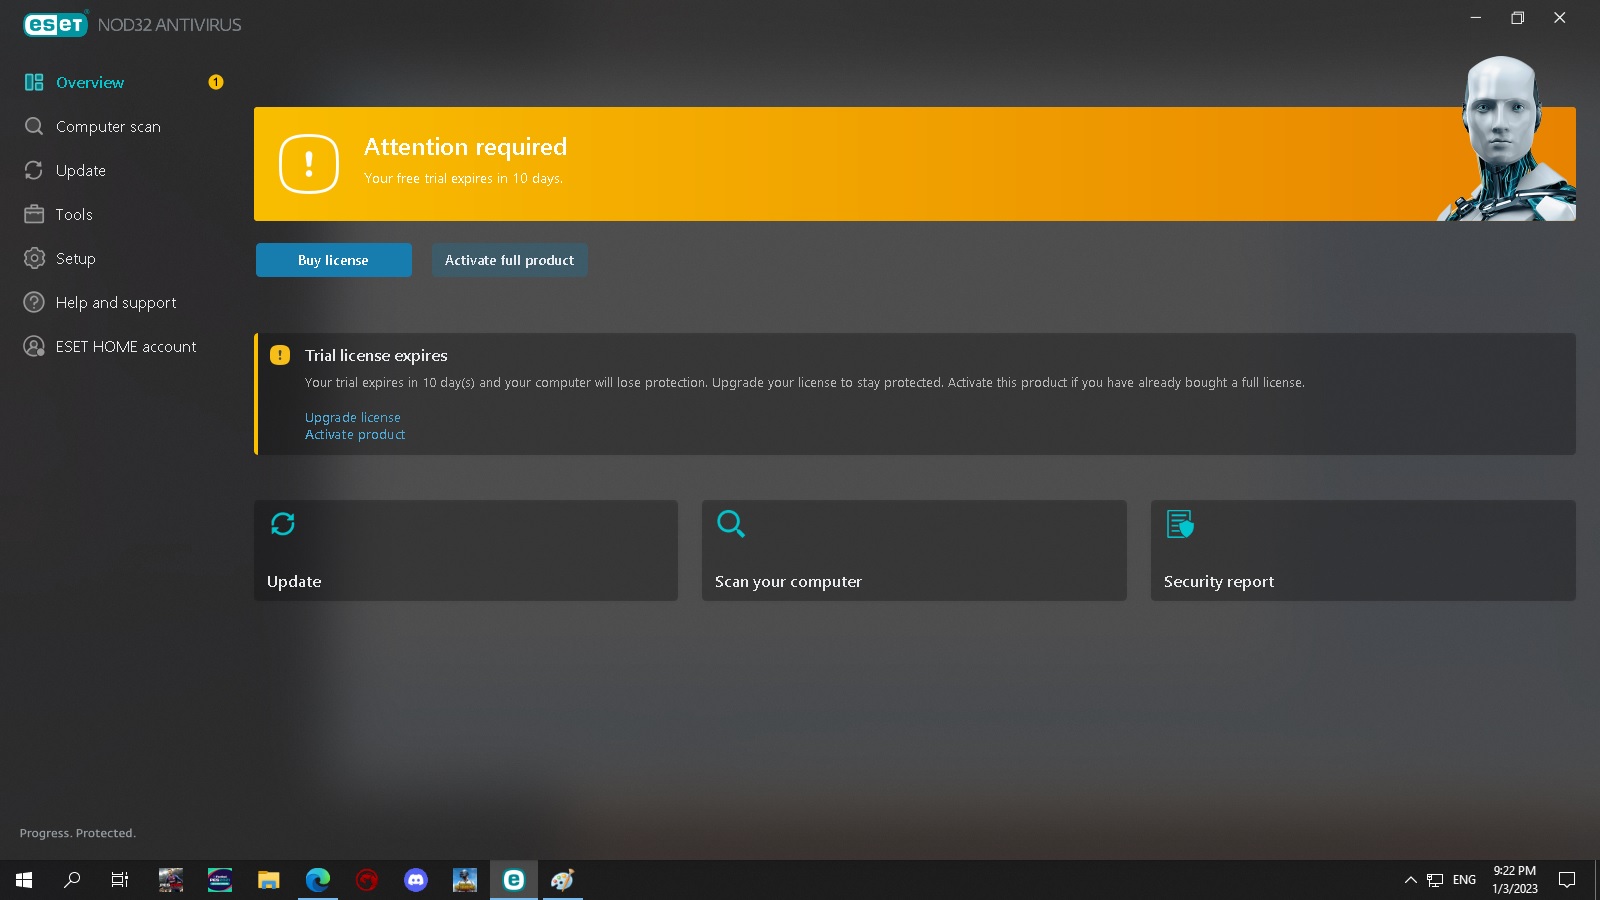Minimize the ESET window
The image size is (1600, 900).
click(x=1475, y=18)
